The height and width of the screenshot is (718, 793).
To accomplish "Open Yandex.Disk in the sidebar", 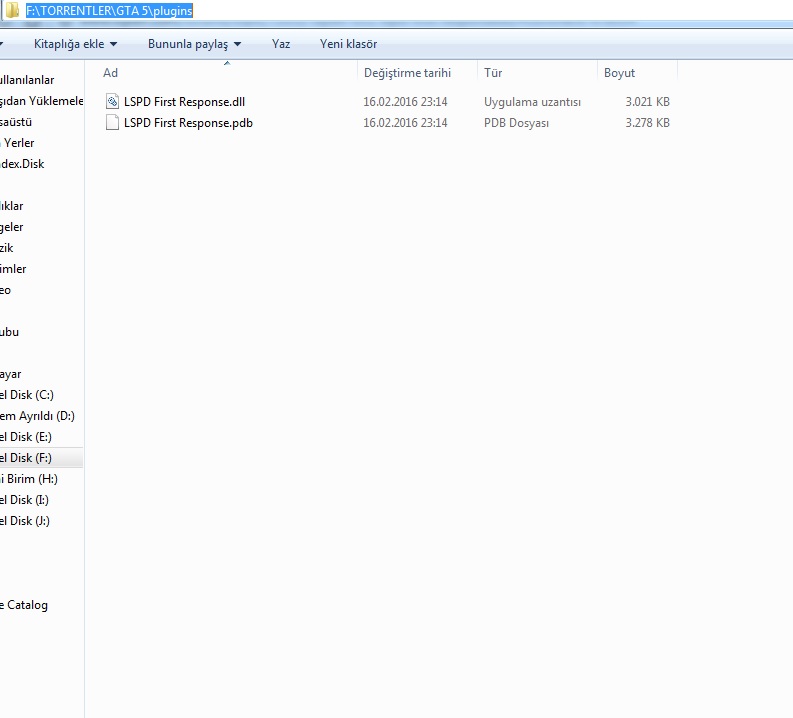I will [x=22, y=164].
